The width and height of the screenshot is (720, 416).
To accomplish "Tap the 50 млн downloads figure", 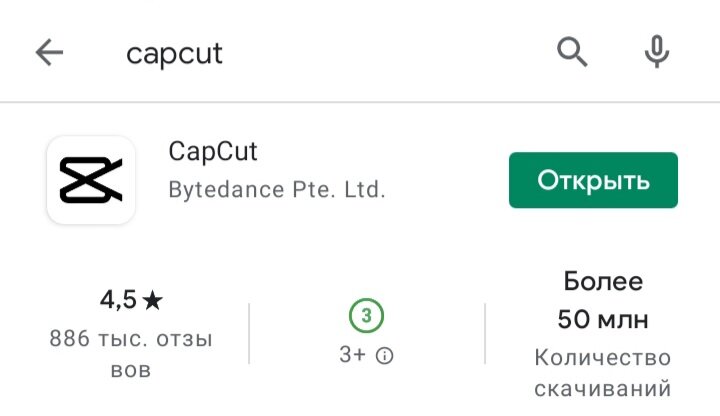I will [603, 320].
